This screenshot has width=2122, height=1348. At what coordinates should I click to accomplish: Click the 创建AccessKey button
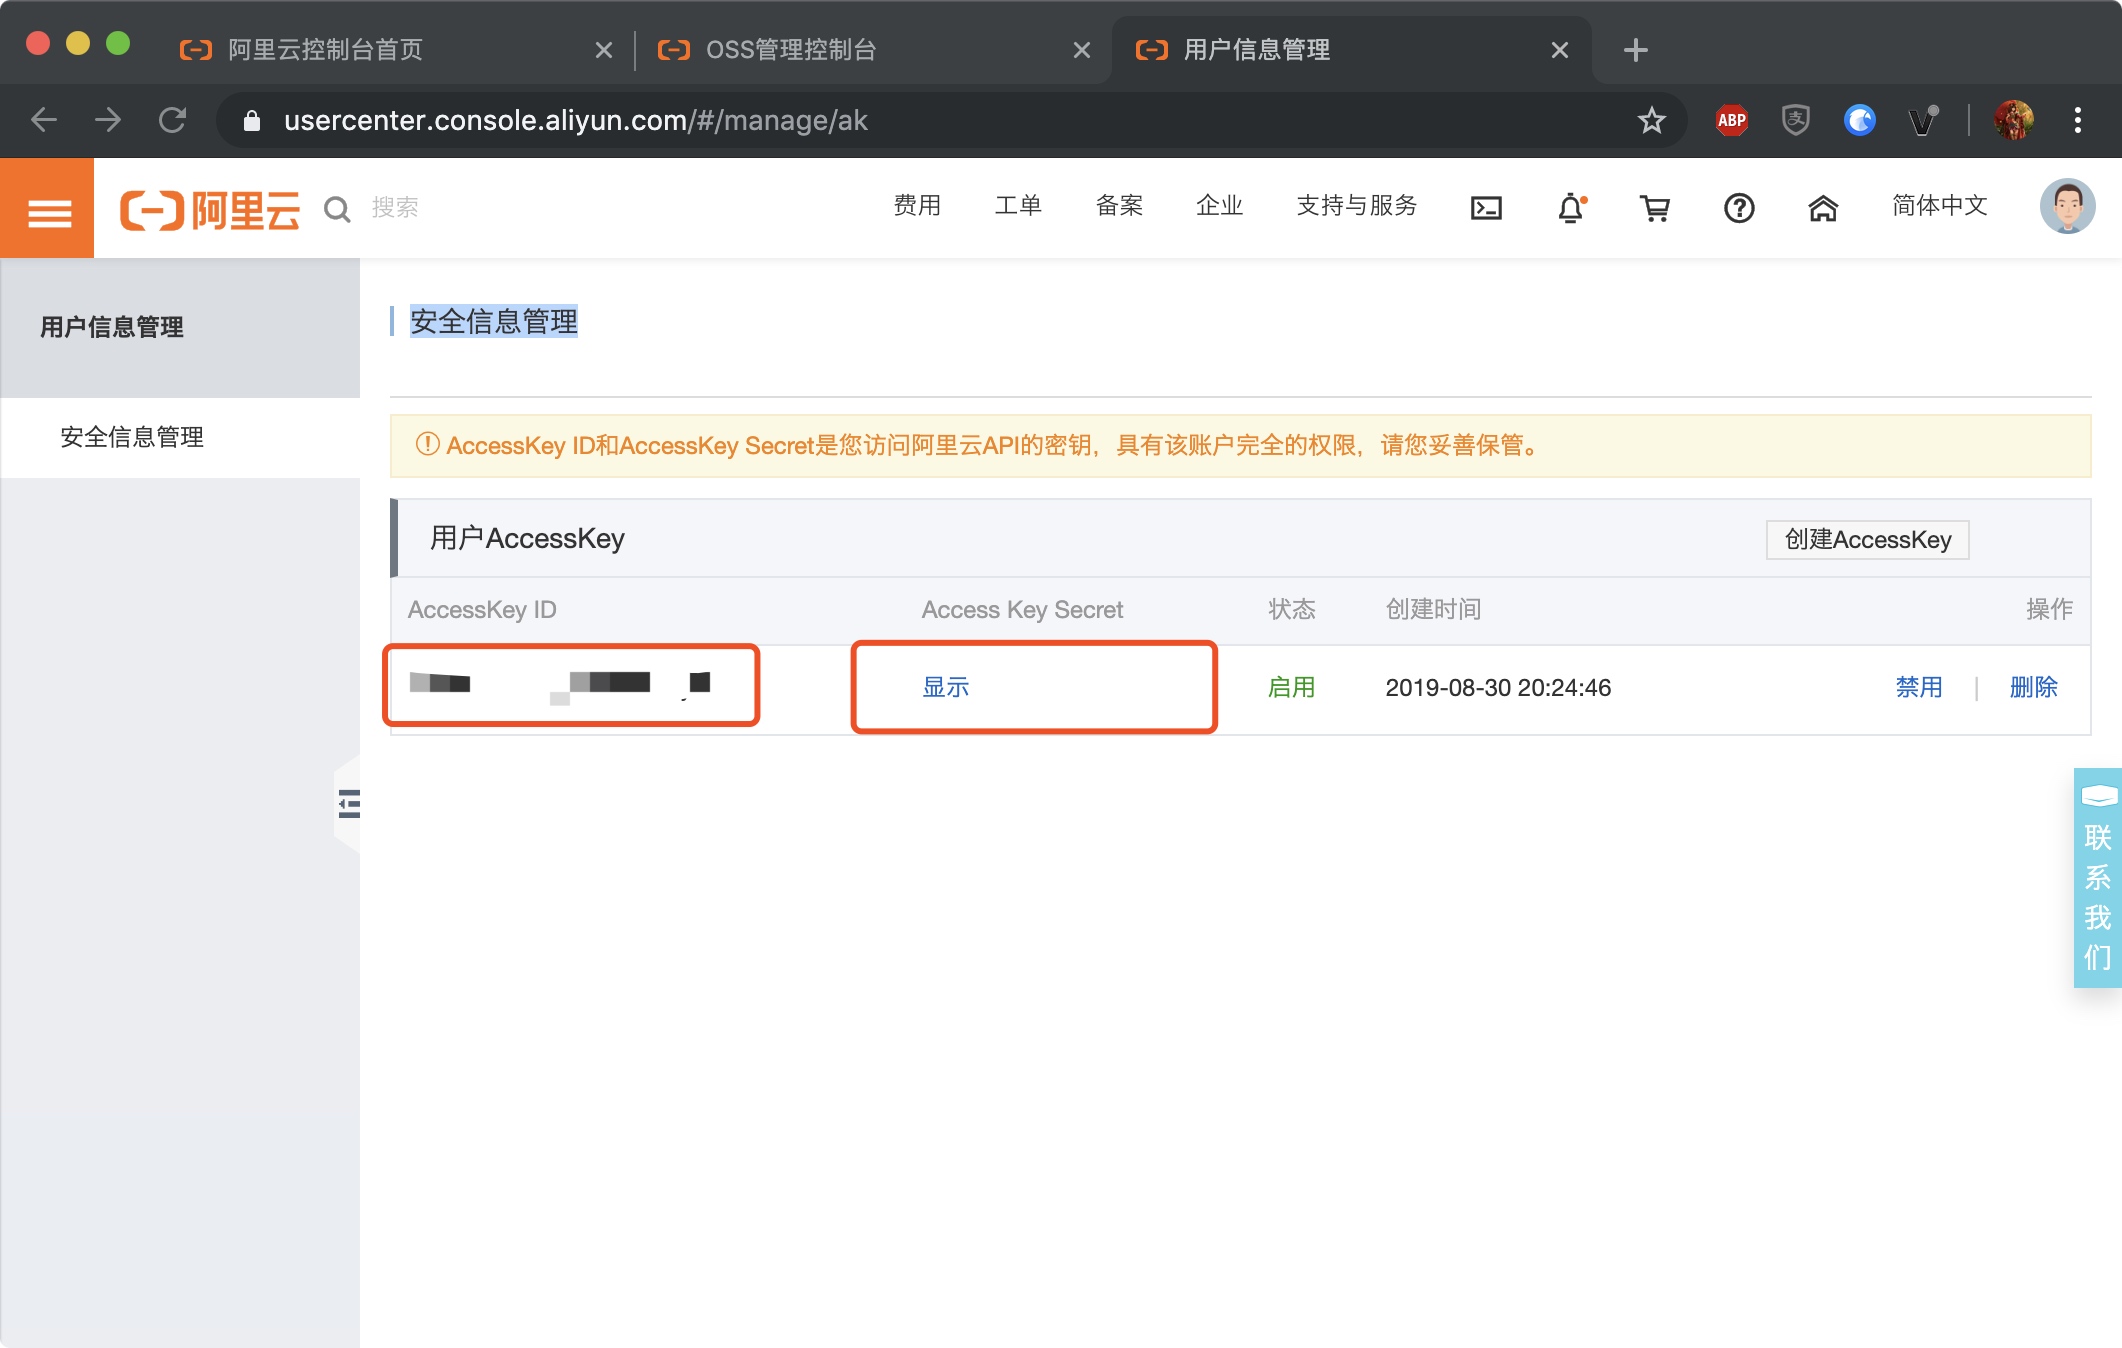[x=1867, y=540]
